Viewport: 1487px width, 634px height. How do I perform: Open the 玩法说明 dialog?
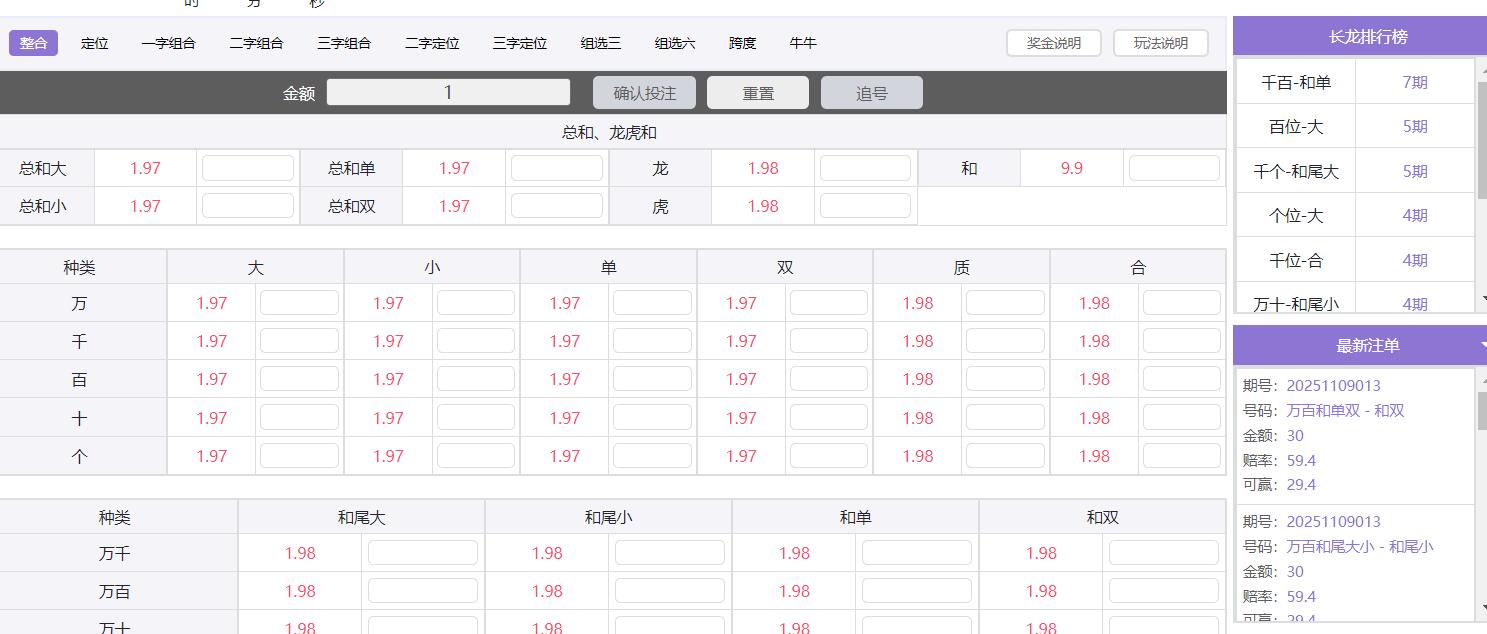point(1160,43)
